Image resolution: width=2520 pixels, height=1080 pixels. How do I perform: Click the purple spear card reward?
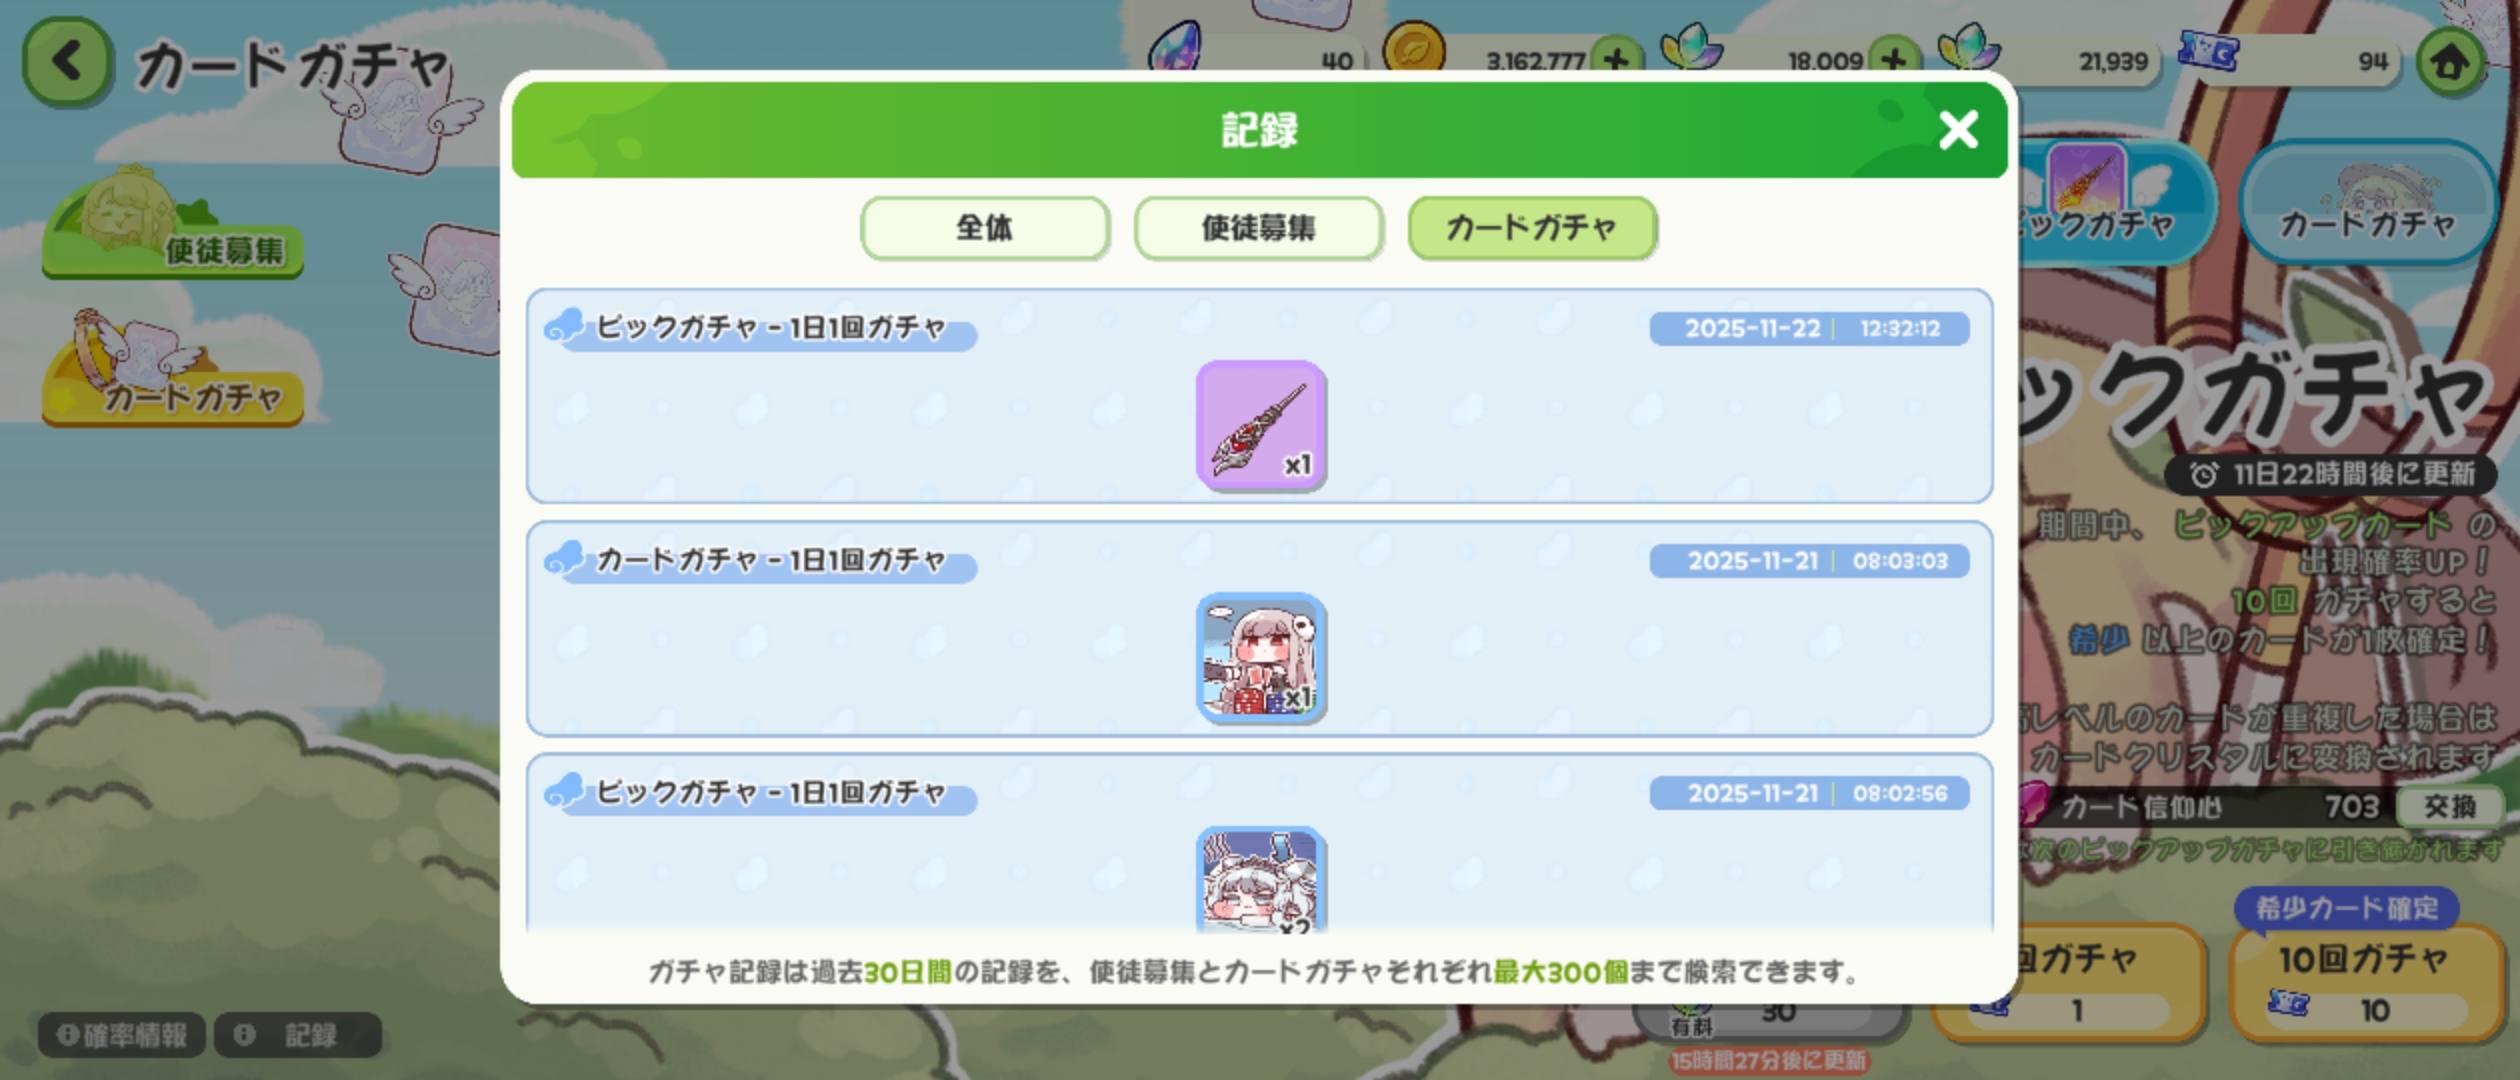point(1261,426)
